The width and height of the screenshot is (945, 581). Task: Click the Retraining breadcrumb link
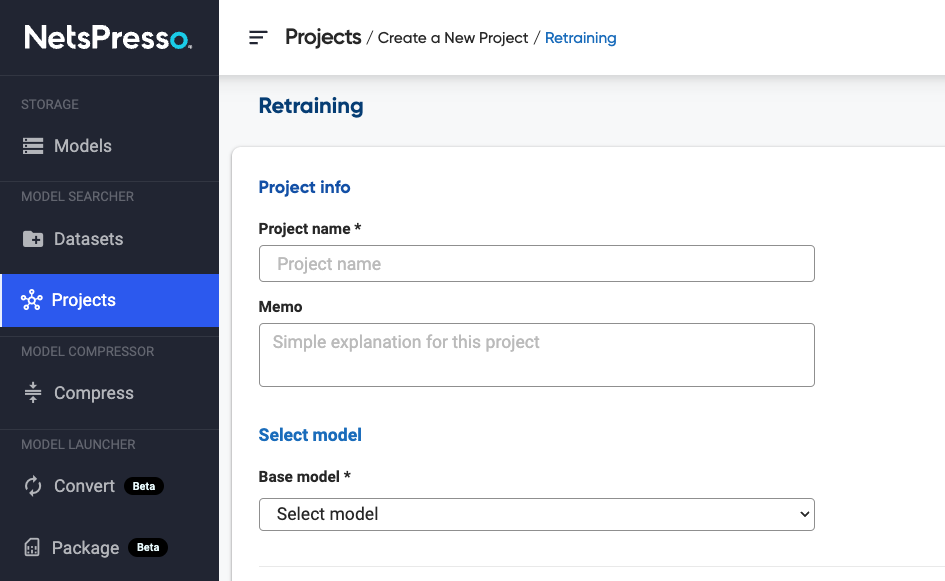click(580, 38)
